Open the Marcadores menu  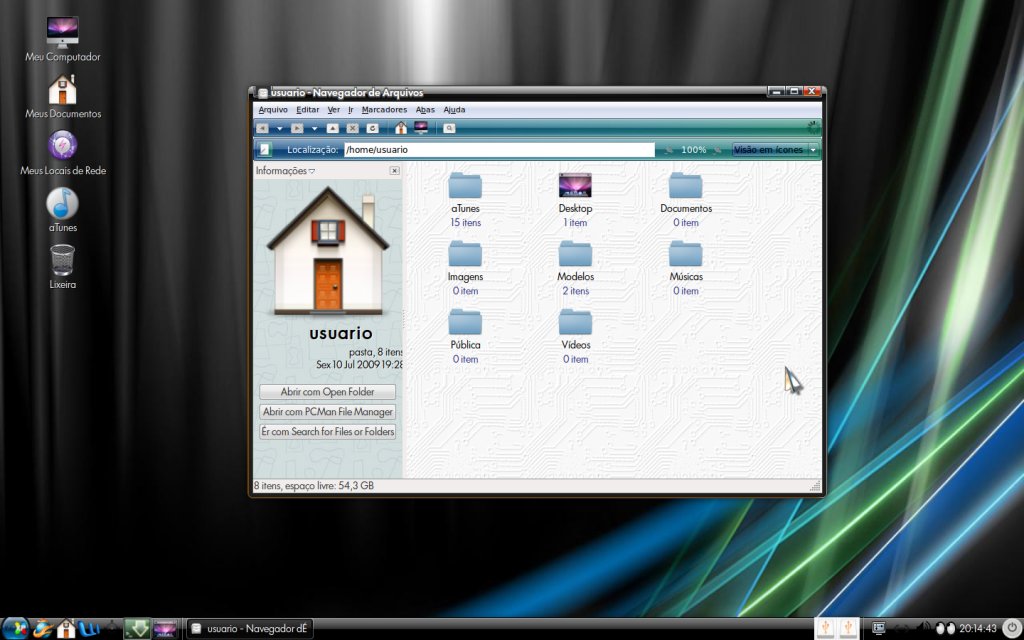click(x=383, y=109)
